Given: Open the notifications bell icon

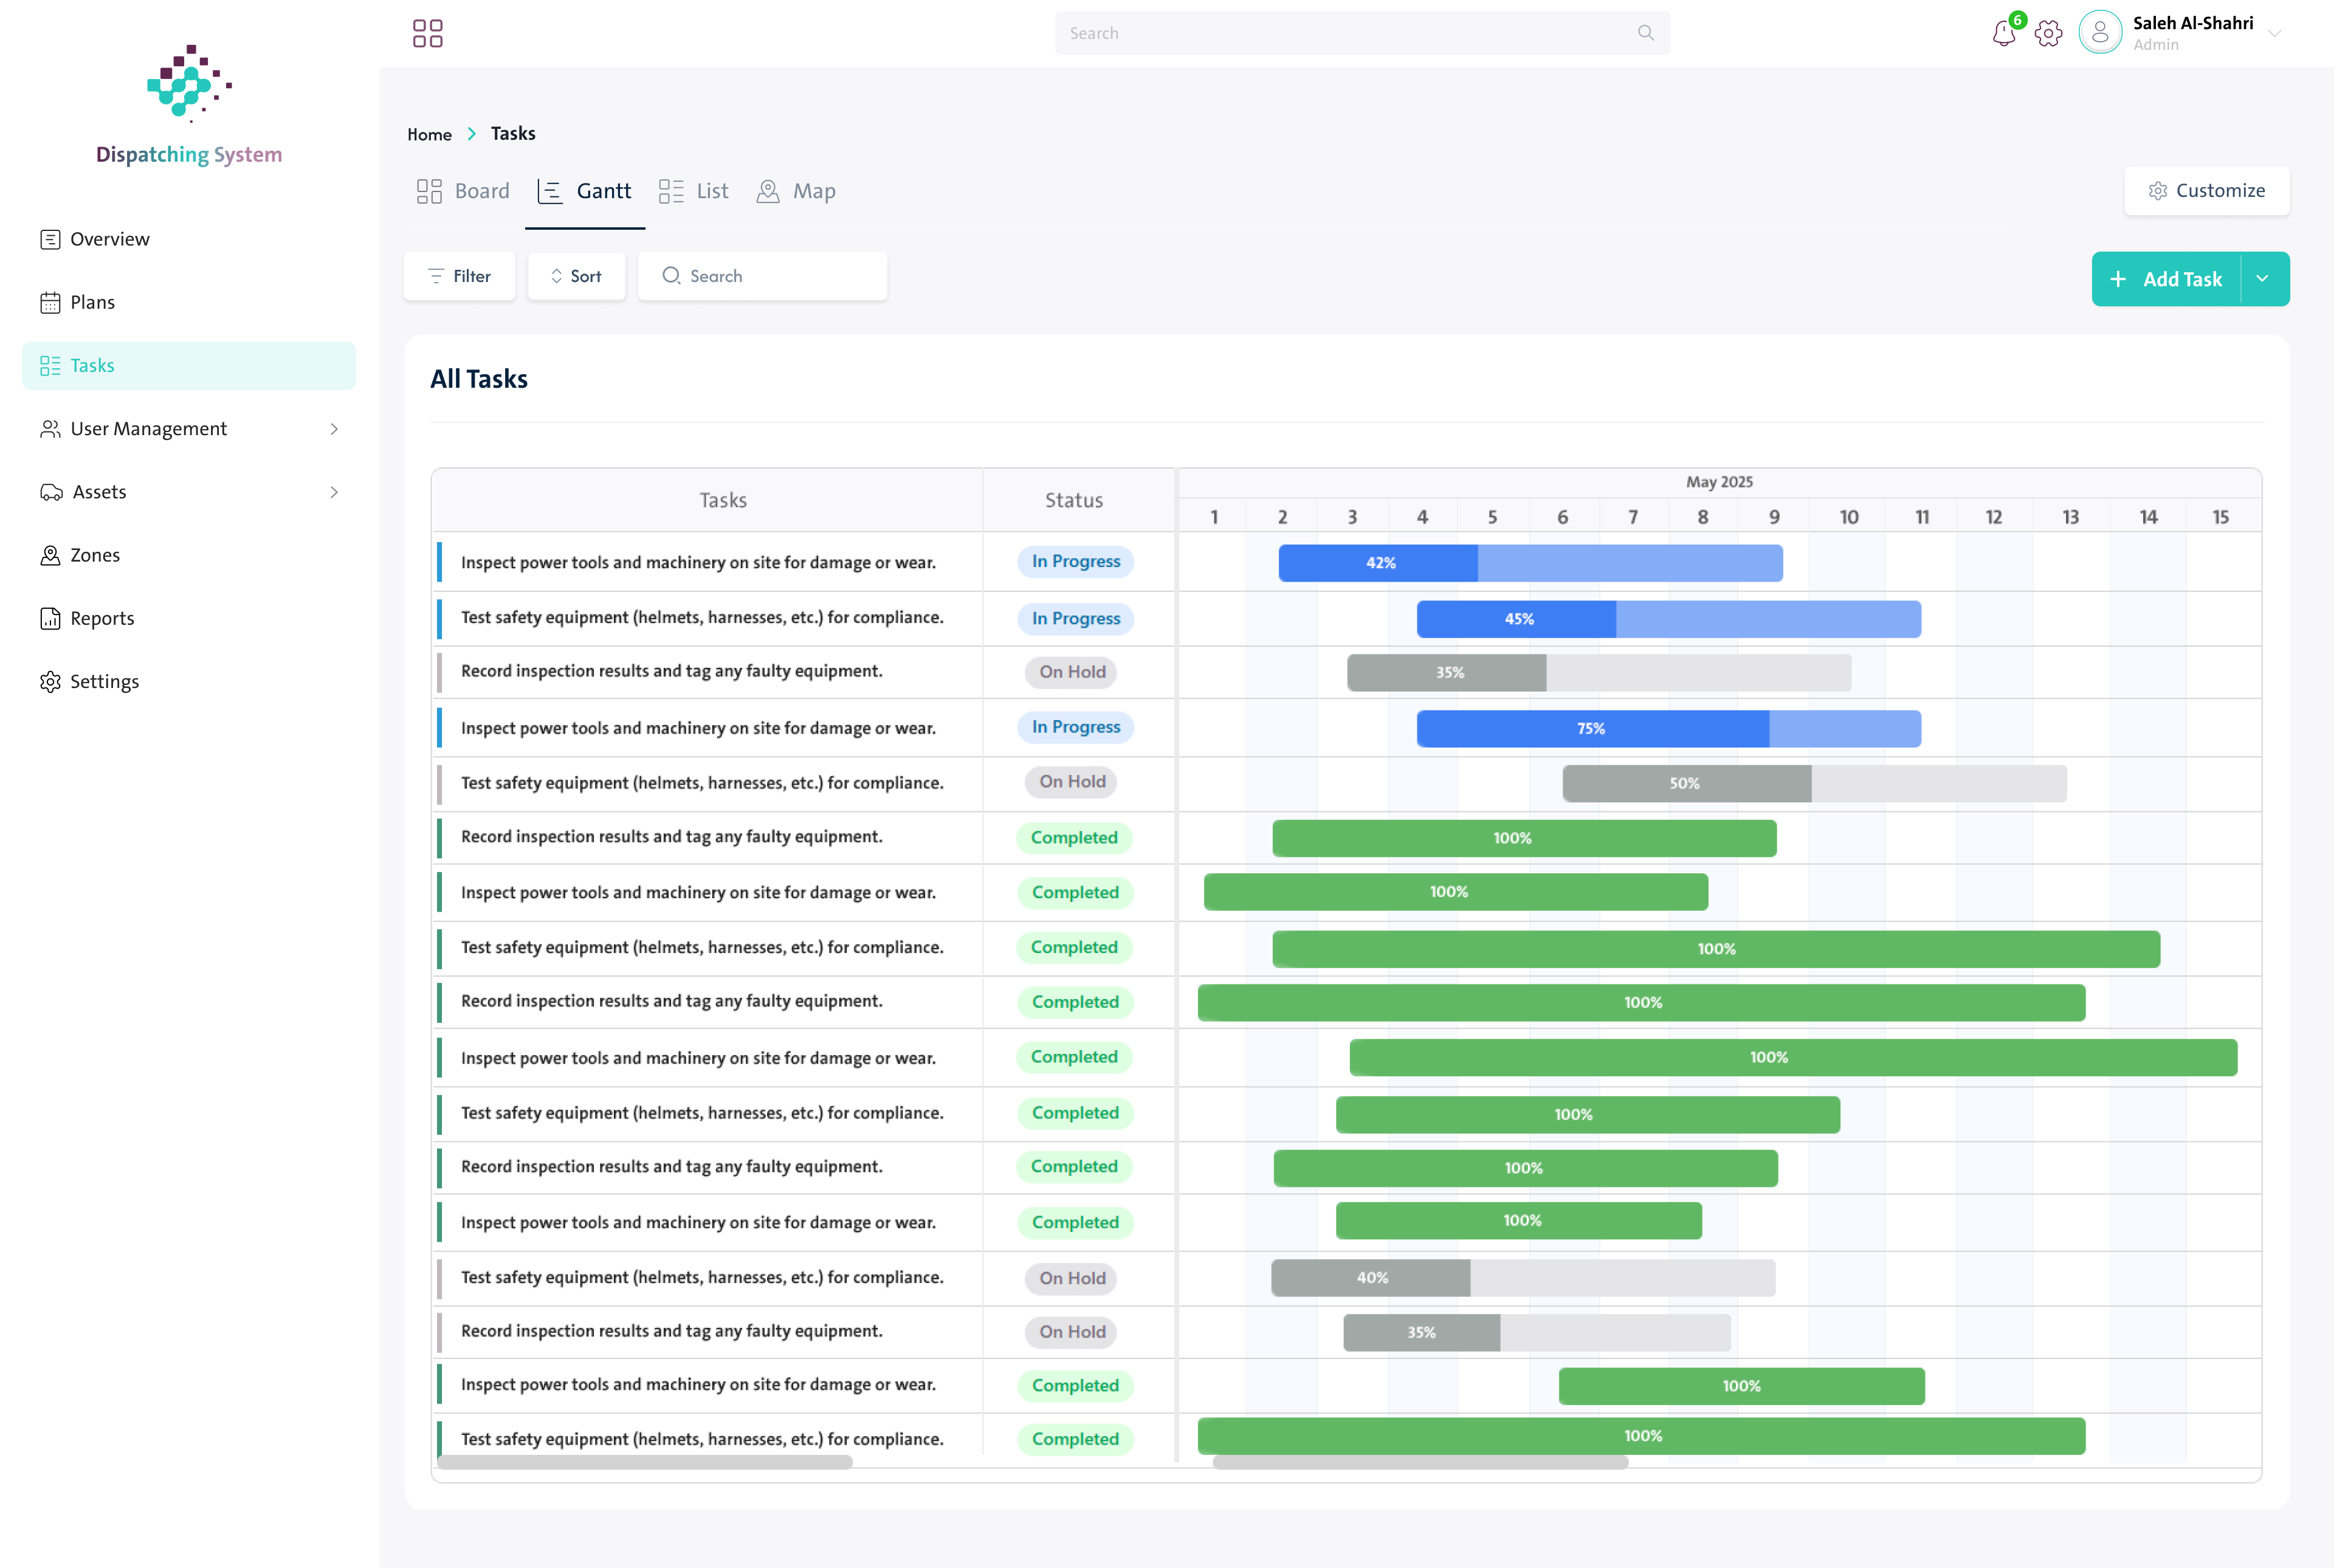Looking at the screenshot, I should (2003, 33).
